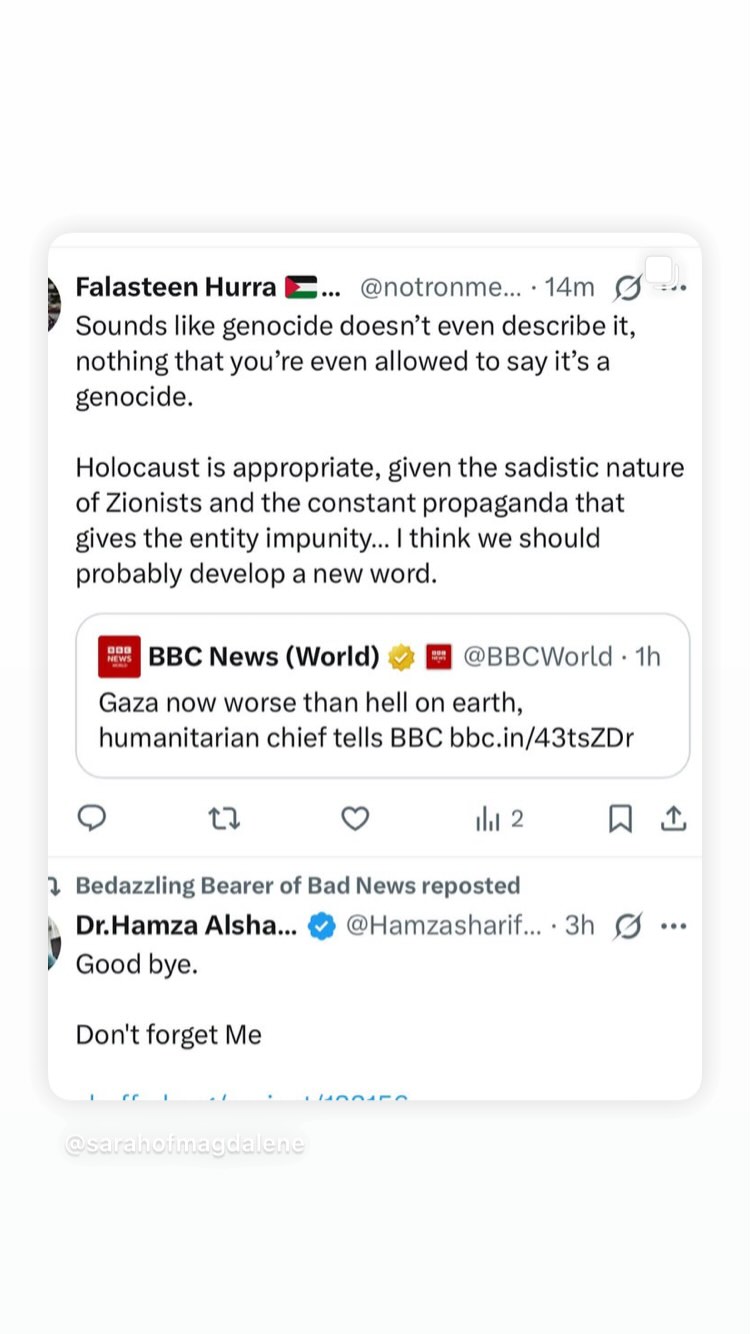Share the Falasteen Hurra tweet
Viewport: 750px width, 1334px height.
click(674, 819)
